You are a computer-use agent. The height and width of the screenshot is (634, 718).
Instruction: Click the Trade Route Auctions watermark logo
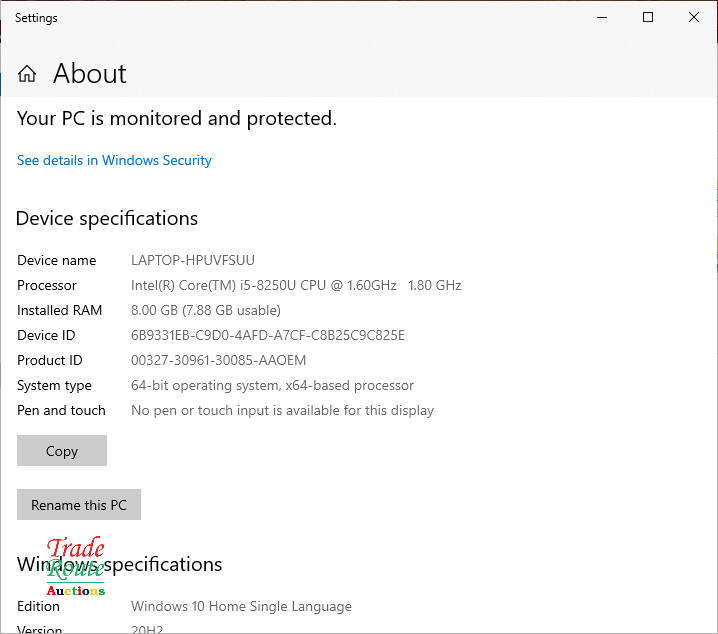(75, 566)
